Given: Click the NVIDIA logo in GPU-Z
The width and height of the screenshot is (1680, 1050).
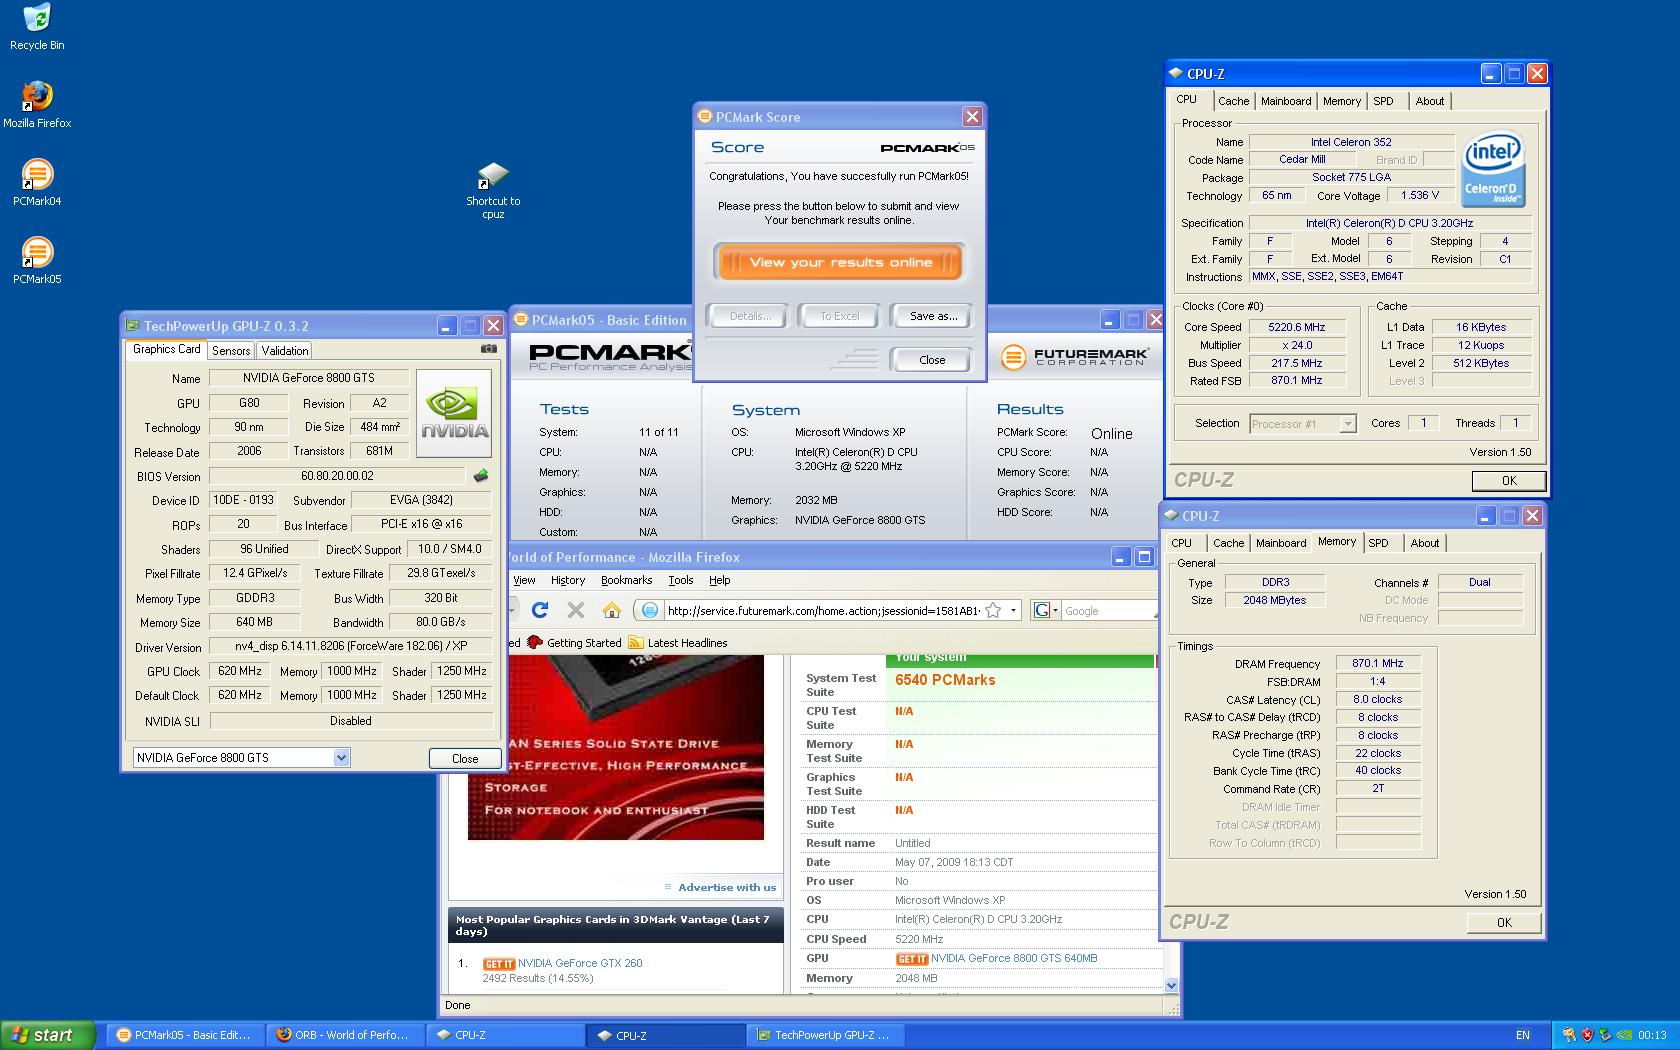Looking at the screenshot, I should tap(454, 413).
